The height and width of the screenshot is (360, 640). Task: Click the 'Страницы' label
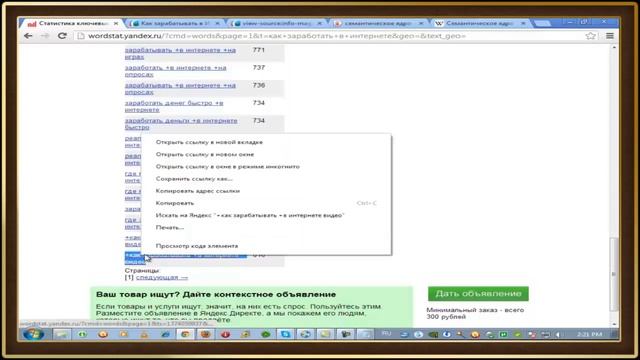coord(142,270)
